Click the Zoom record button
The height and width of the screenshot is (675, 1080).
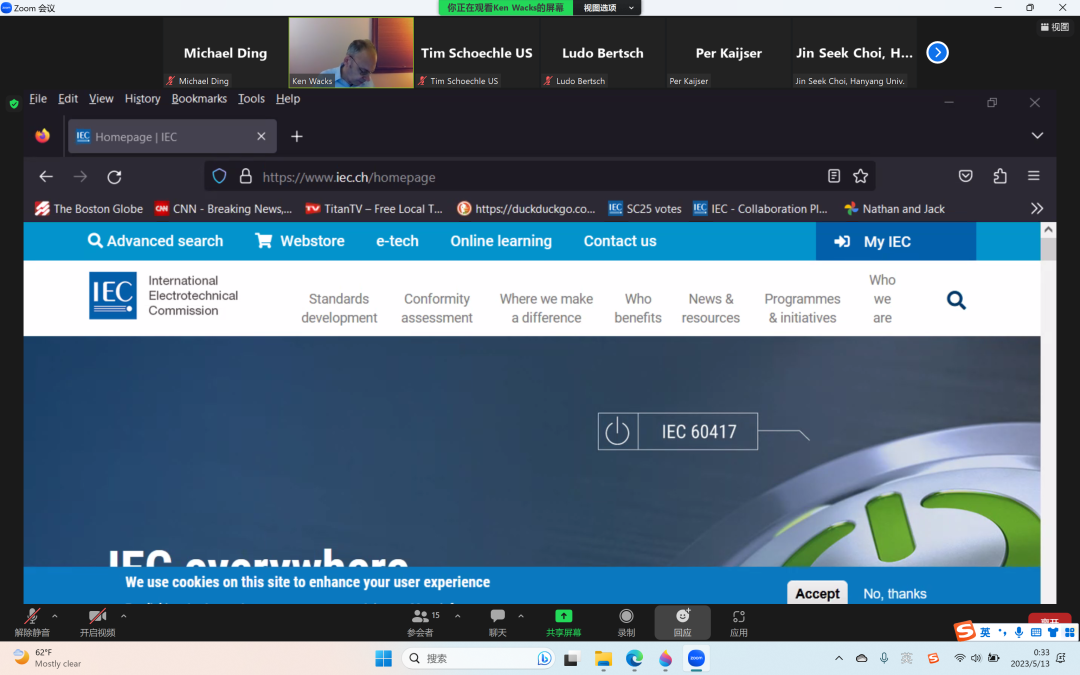[626, 622]
